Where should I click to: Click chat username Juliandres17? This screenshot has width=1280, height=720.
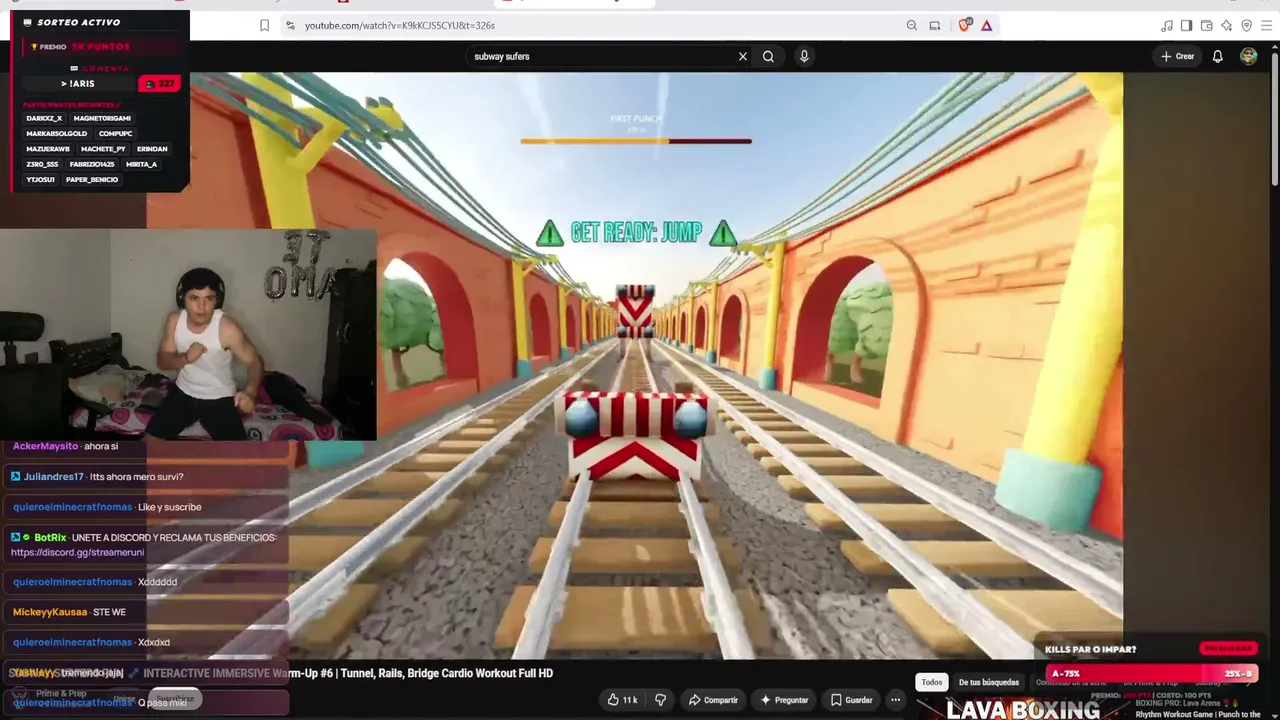point(54,477)
